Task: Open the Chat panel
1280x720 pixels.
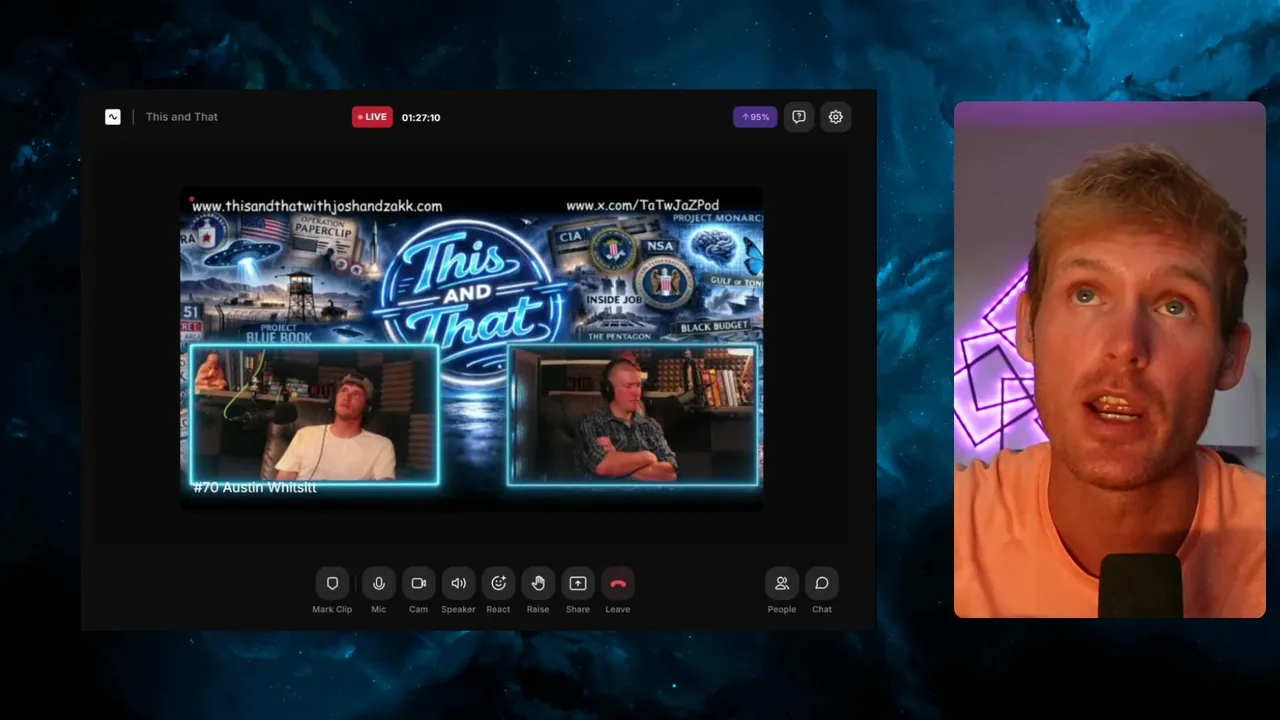Action: (822, 583)
